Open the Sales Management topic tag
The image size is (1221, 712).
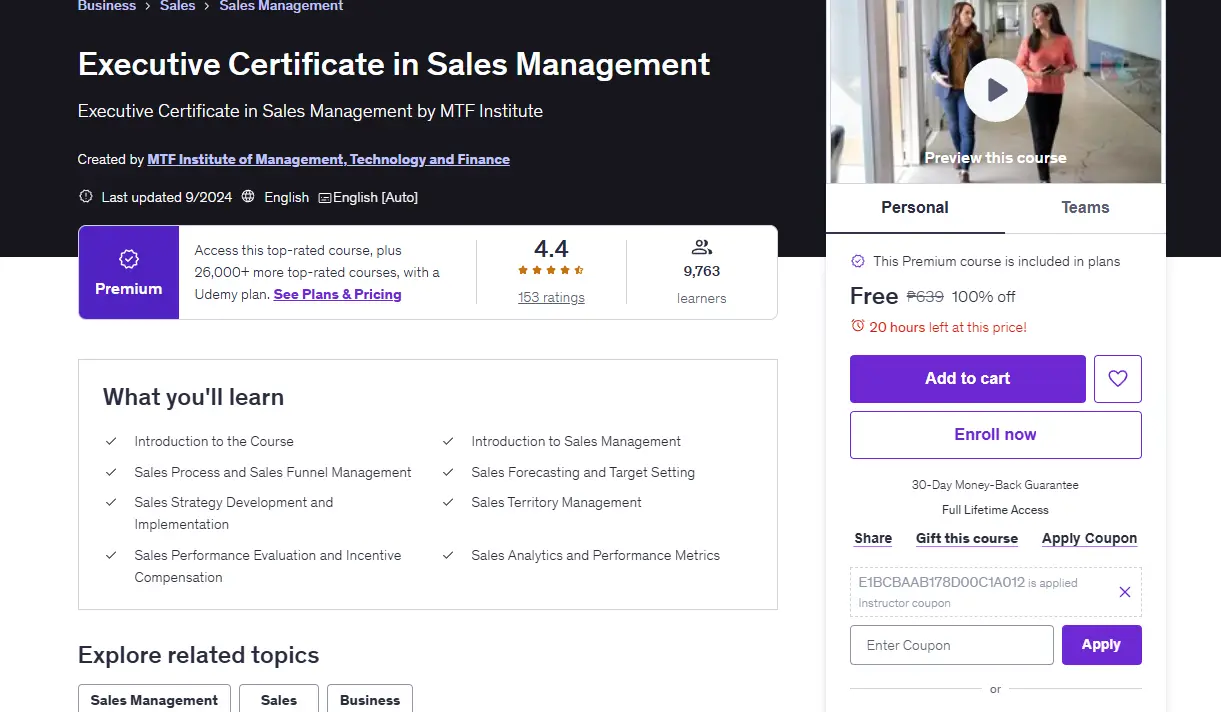(x=154, y=700)
